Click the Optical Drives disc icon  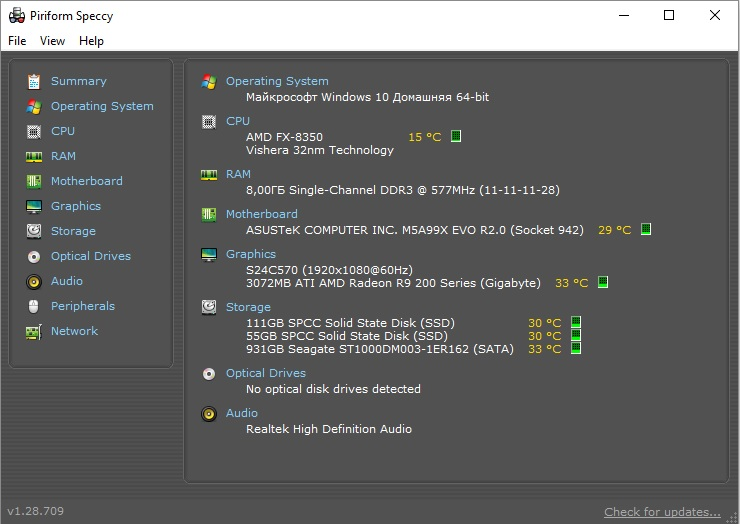point(34,256)
